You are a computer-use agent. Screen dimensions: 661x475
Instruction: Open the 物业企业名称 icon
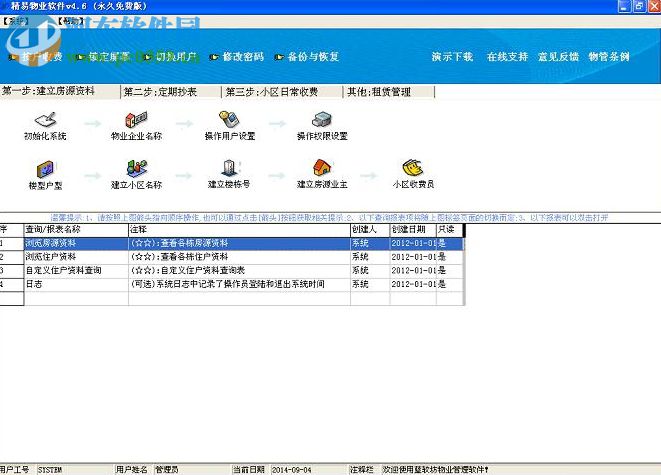tap(136, 119)
